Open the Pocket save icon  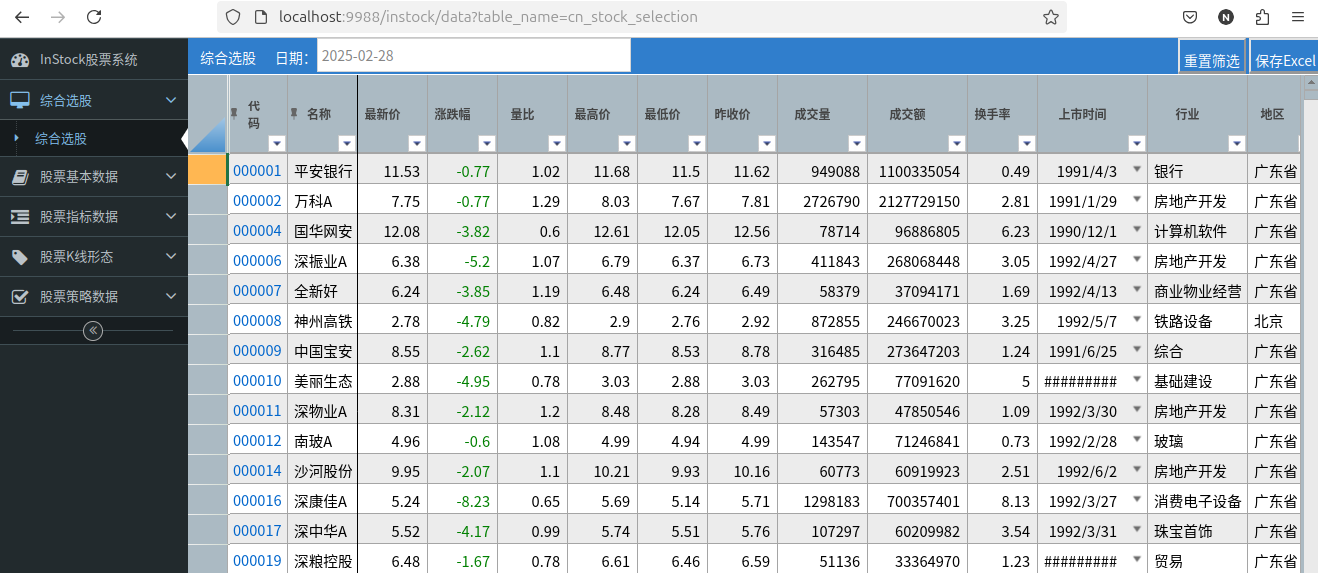[x=1190, y=17]
